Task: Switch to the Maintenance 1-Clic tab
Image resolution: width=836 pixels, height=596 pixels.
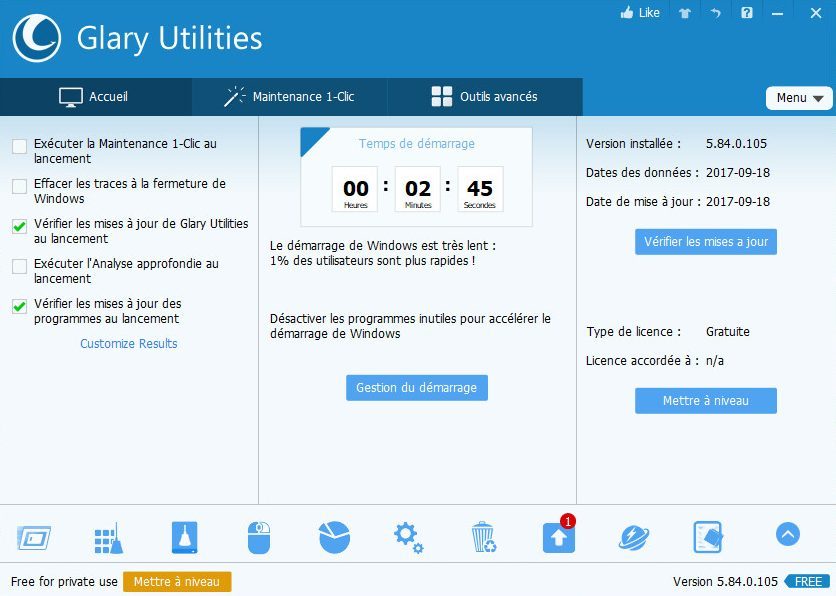Action: coord(289,97)
